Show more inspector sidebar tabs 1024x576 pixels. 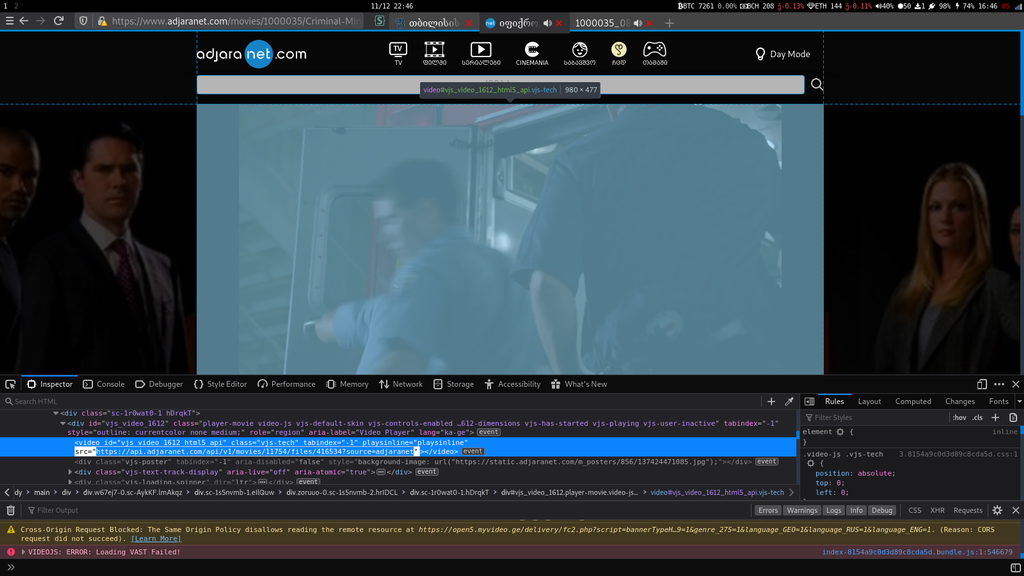click(1019, 401)
